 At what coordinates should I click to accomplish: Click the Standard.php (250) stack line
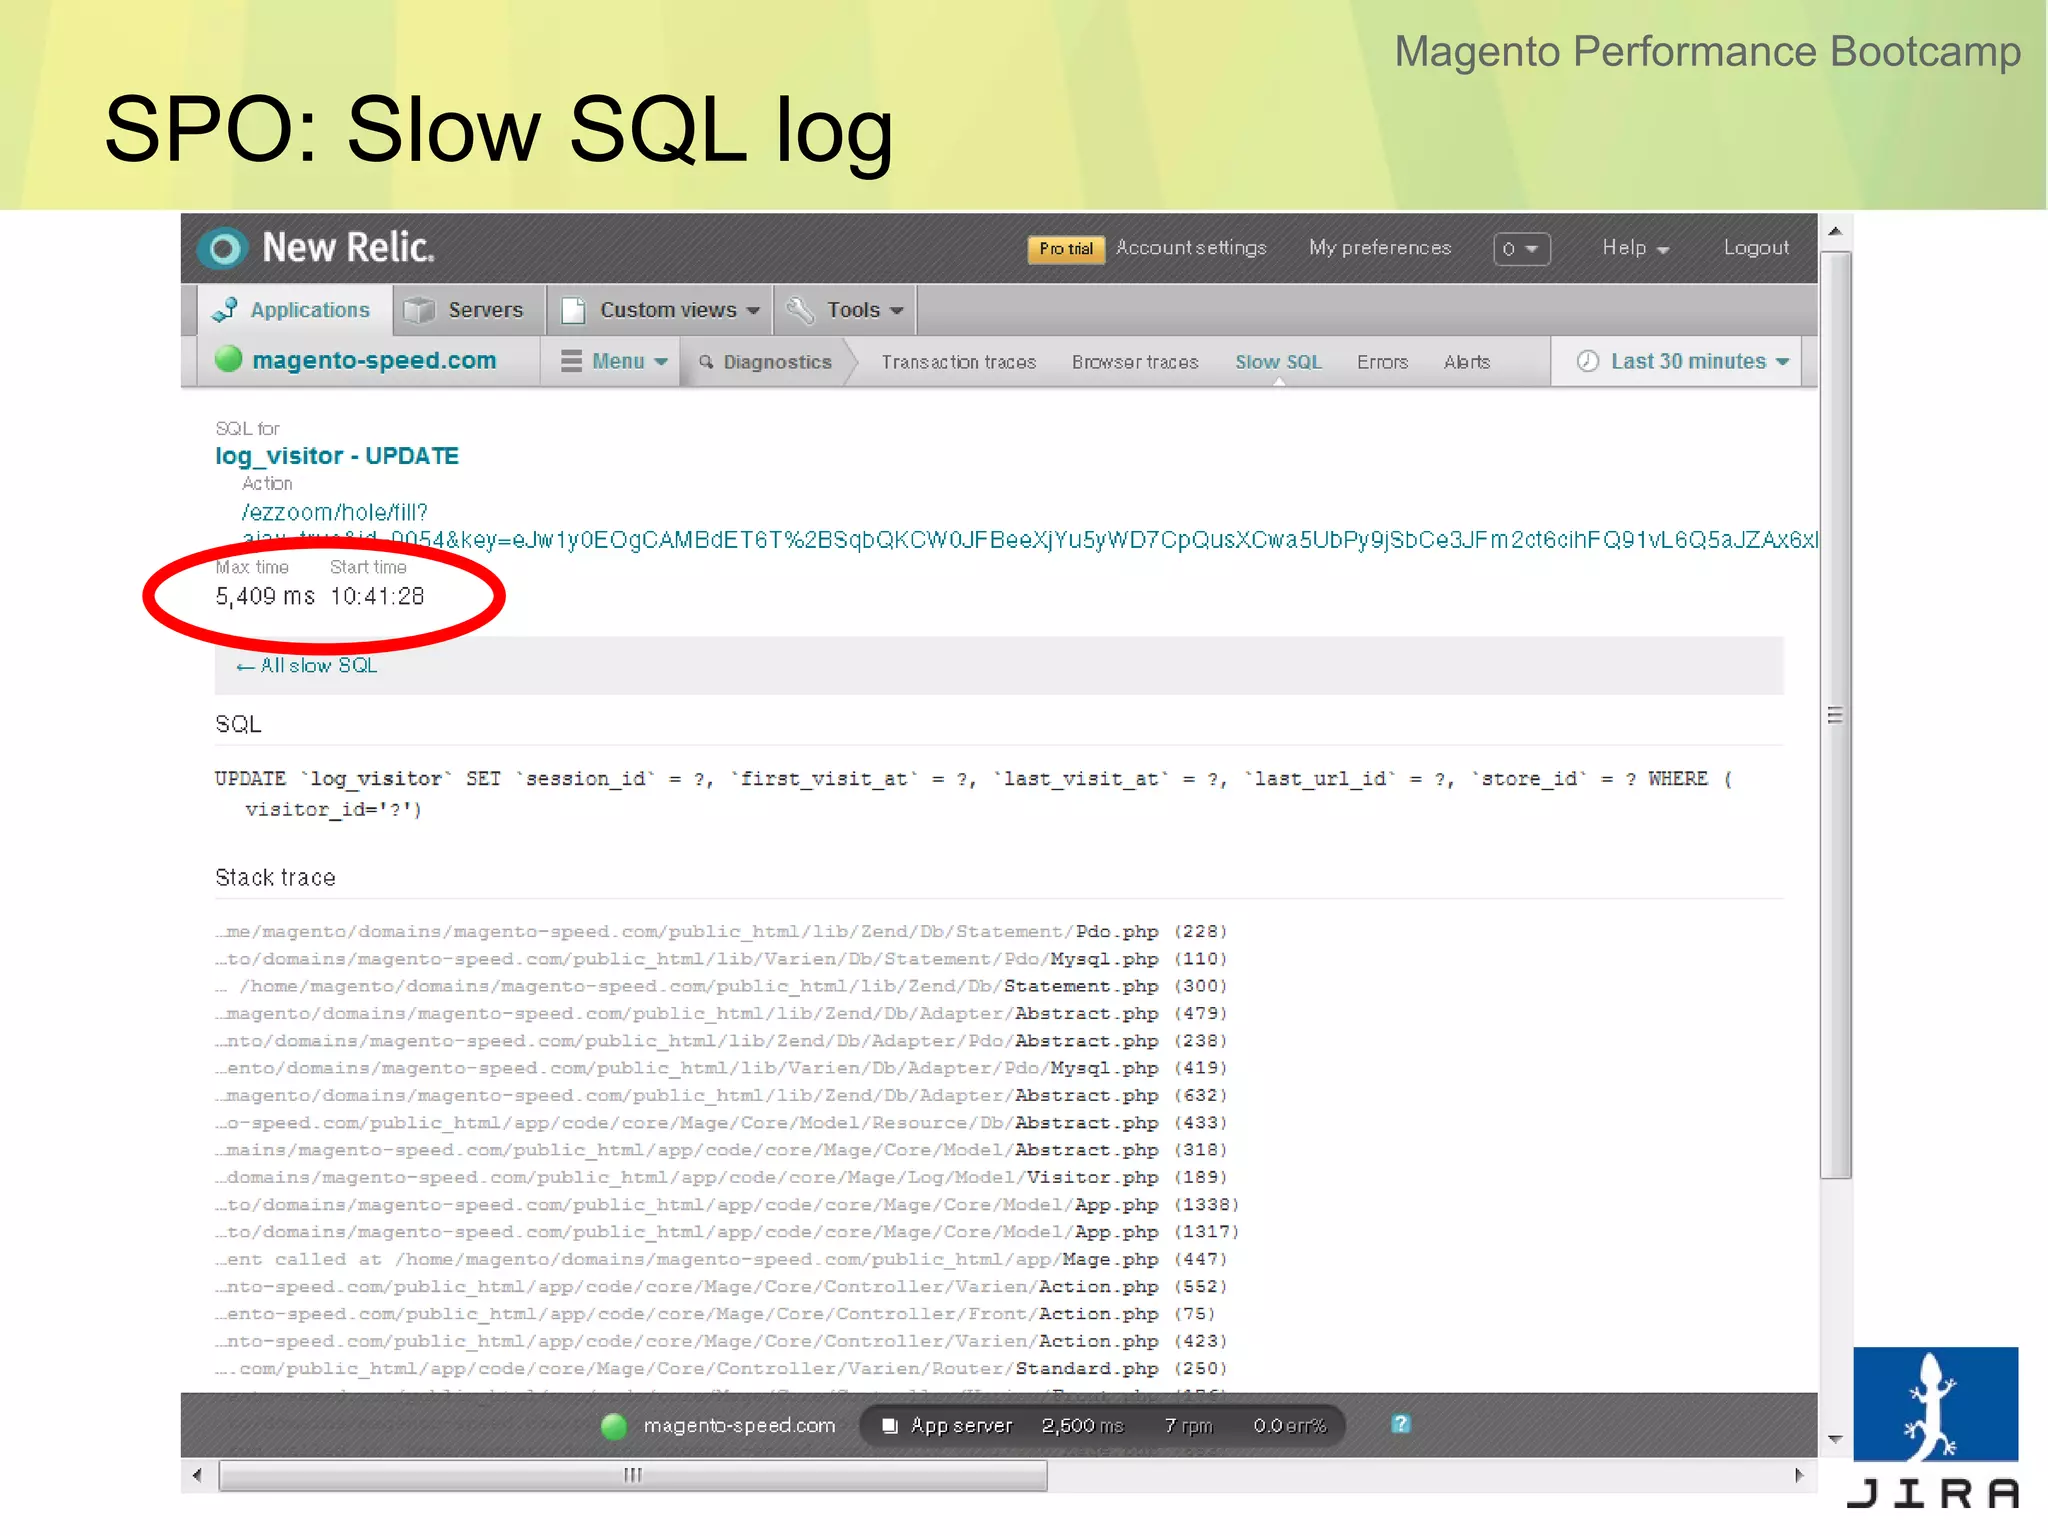coord(721,1369)
